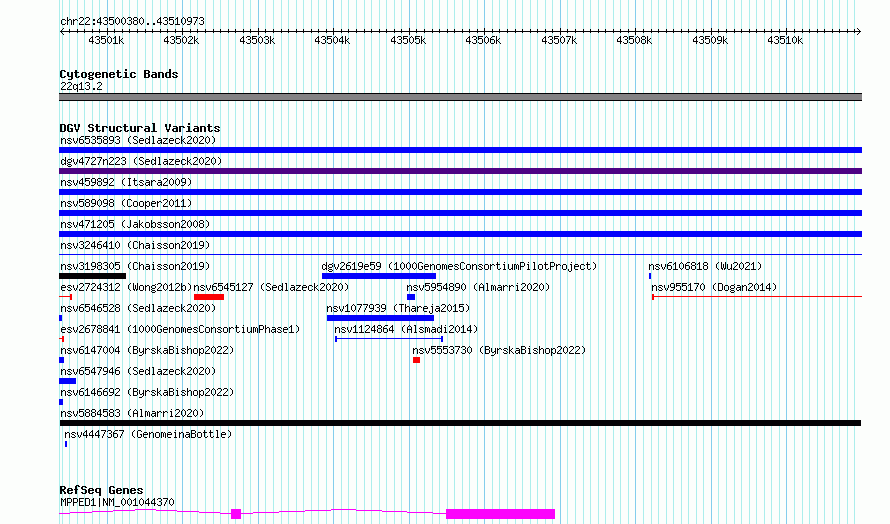
Task: Click black bar of nsv3198305 variant
Action: [x=93, y=276]
